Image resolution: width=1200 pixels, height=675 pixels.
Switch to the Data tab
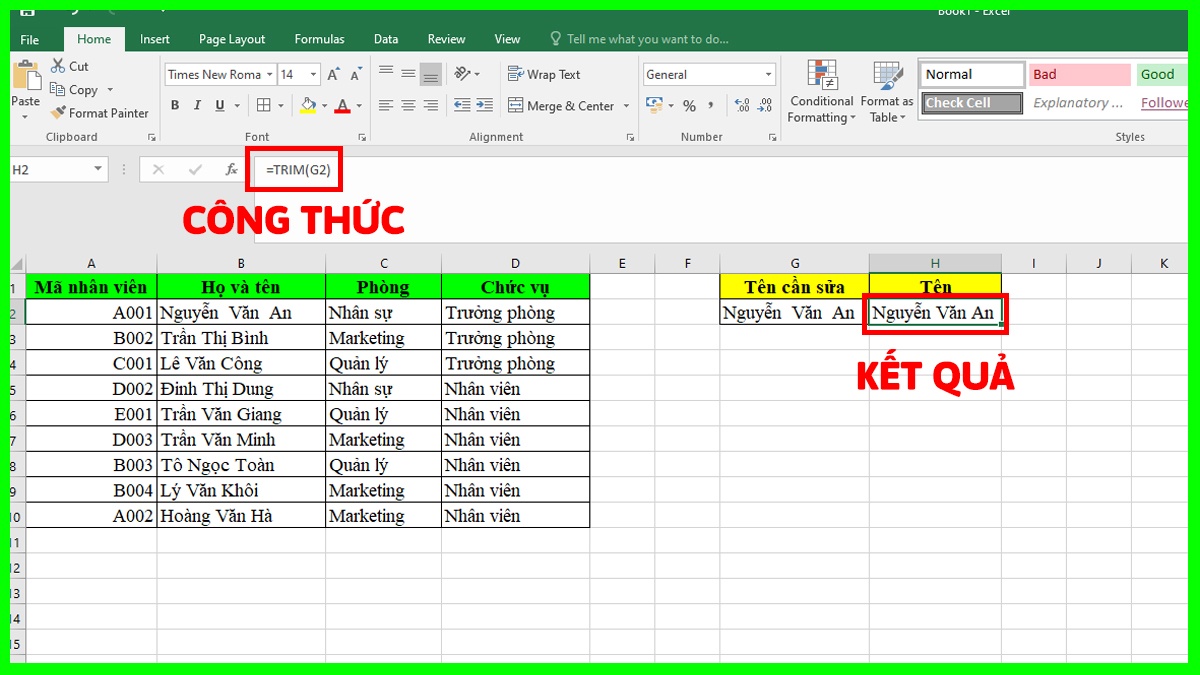tap(386, 39)
